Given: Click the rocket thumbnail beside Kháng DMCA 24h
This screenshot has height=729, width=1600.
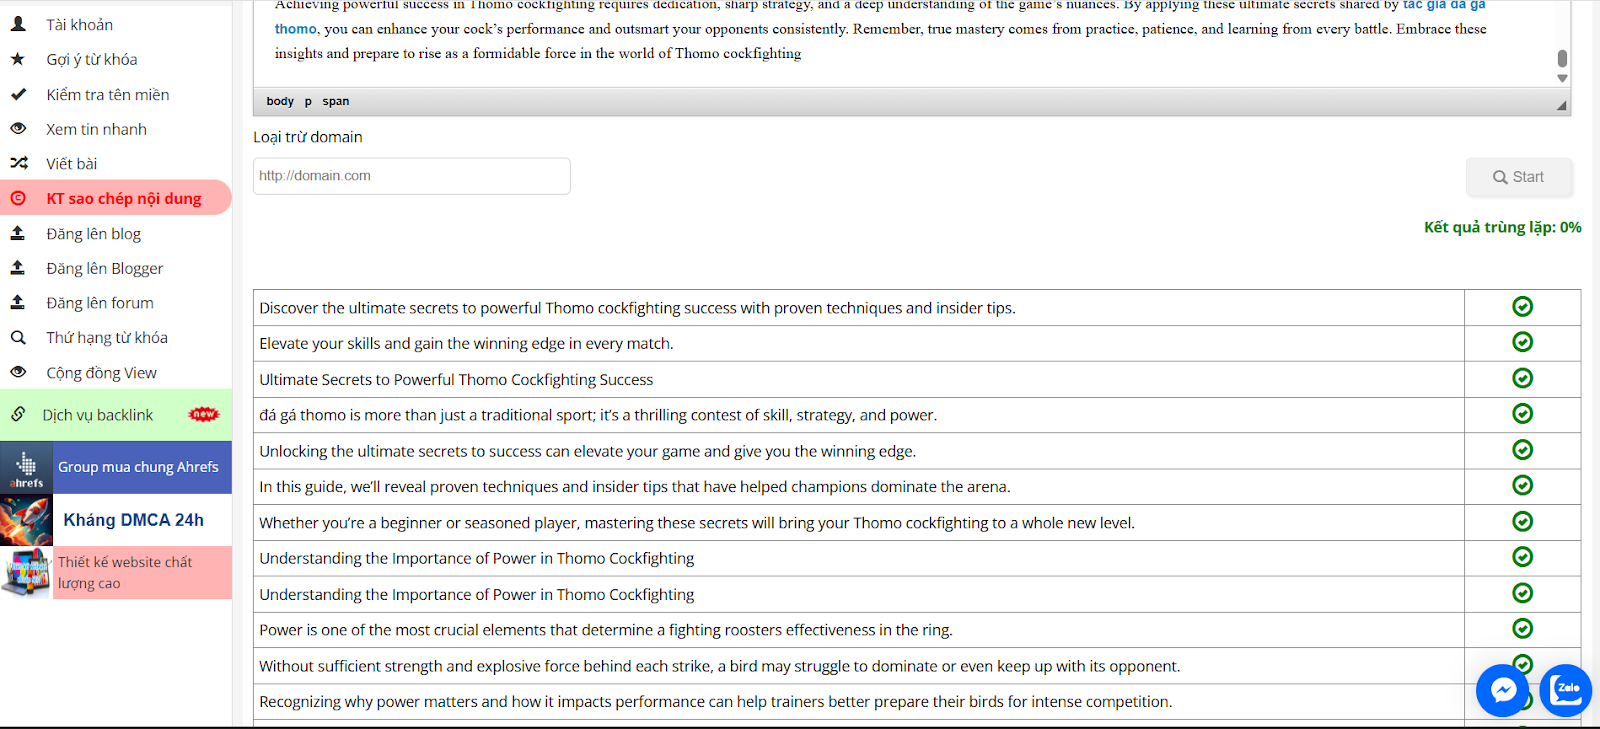Looking at the screenshot, I should pyautogui.click(x=26, y=520).
